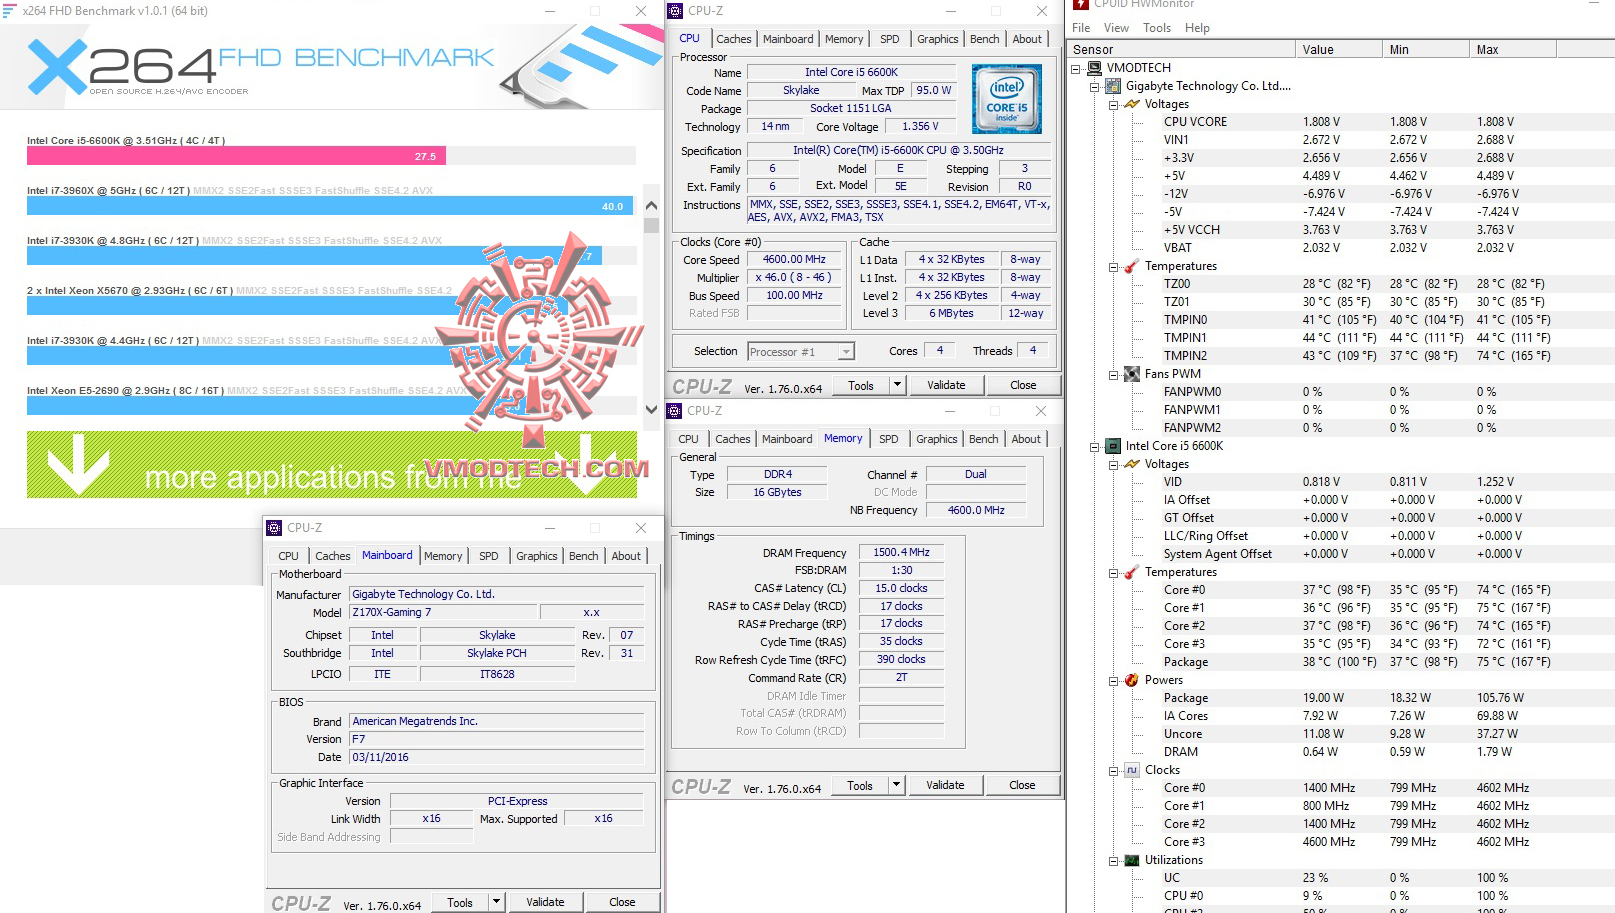Select the VBAT voltage row
This screenshot has width=1615, height=913.
[x=1177, y=248]
